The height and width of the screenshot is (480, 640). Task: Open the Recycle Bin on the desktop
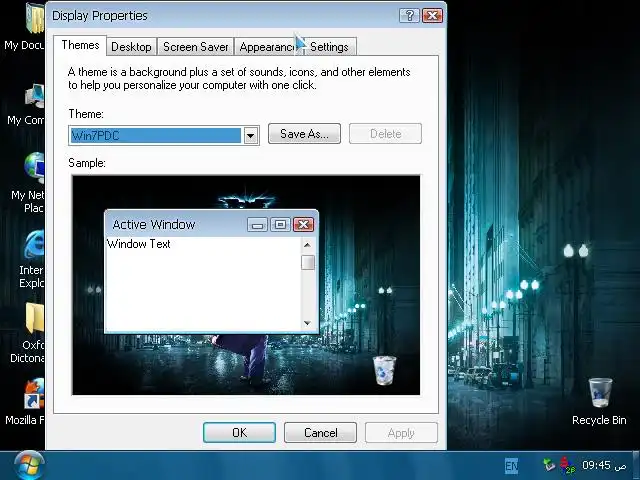pyautogui.click(x=599, y=402)
